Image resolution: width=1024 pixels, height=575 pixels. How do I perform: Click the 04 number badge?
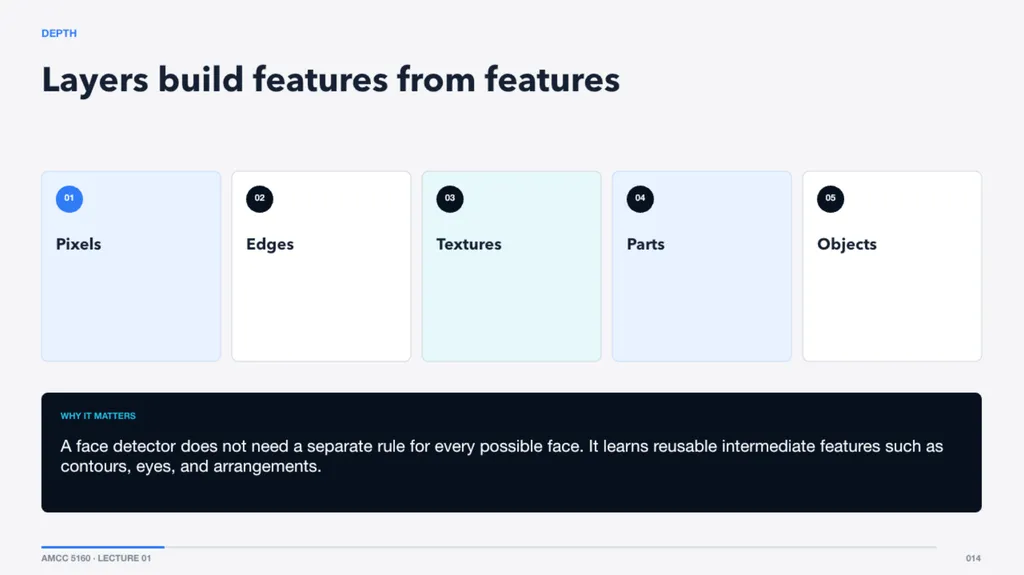click(x=640, y=199)
